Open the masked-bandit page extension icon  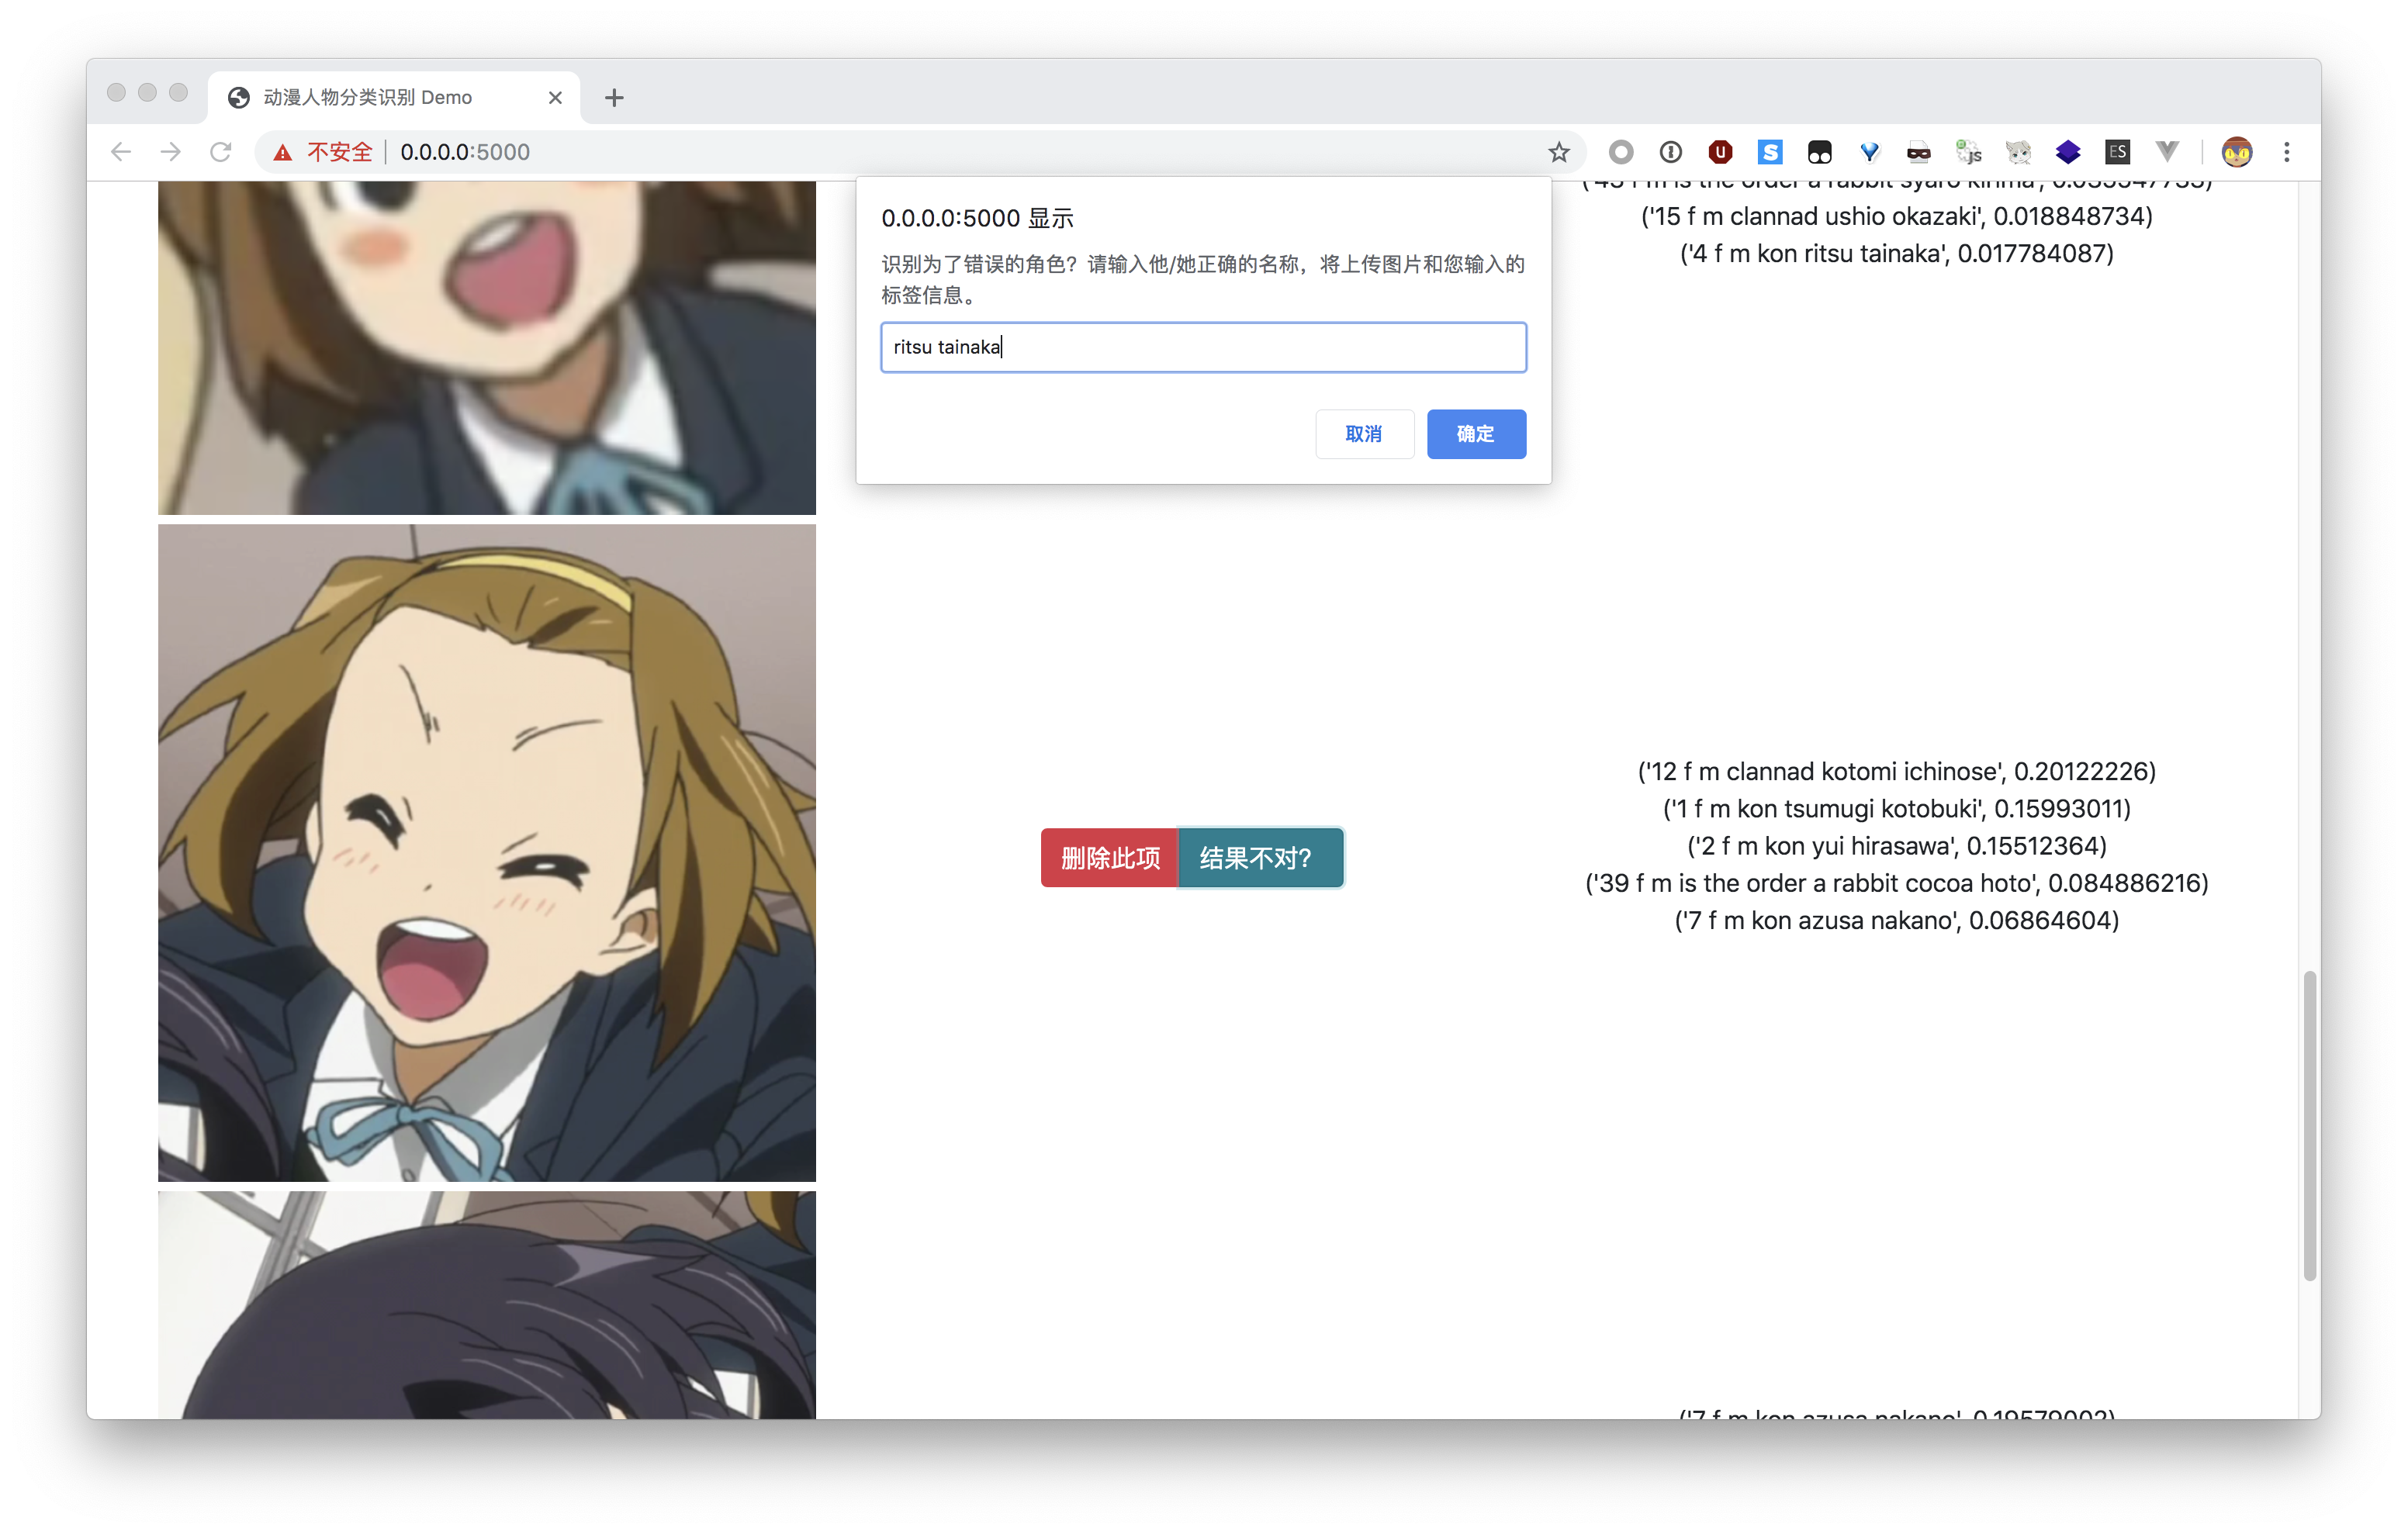coord(1919,152)
